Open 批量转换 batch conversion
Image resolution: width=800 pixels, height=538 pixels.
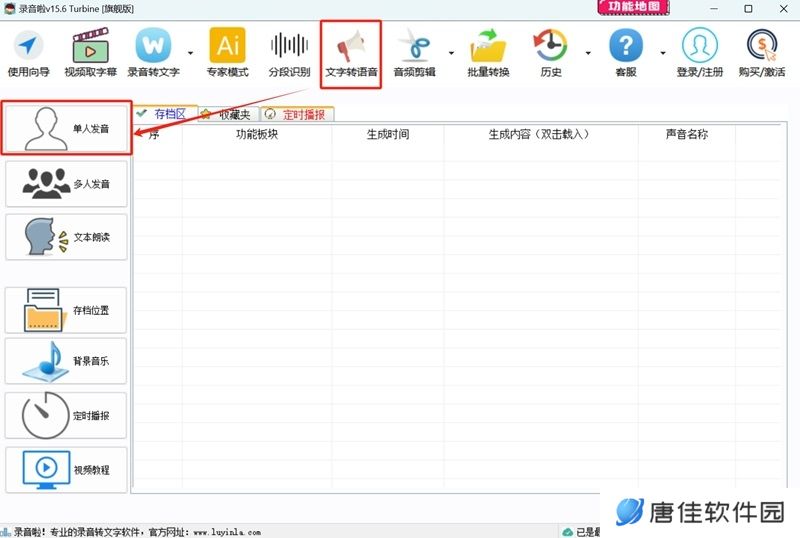488,53
